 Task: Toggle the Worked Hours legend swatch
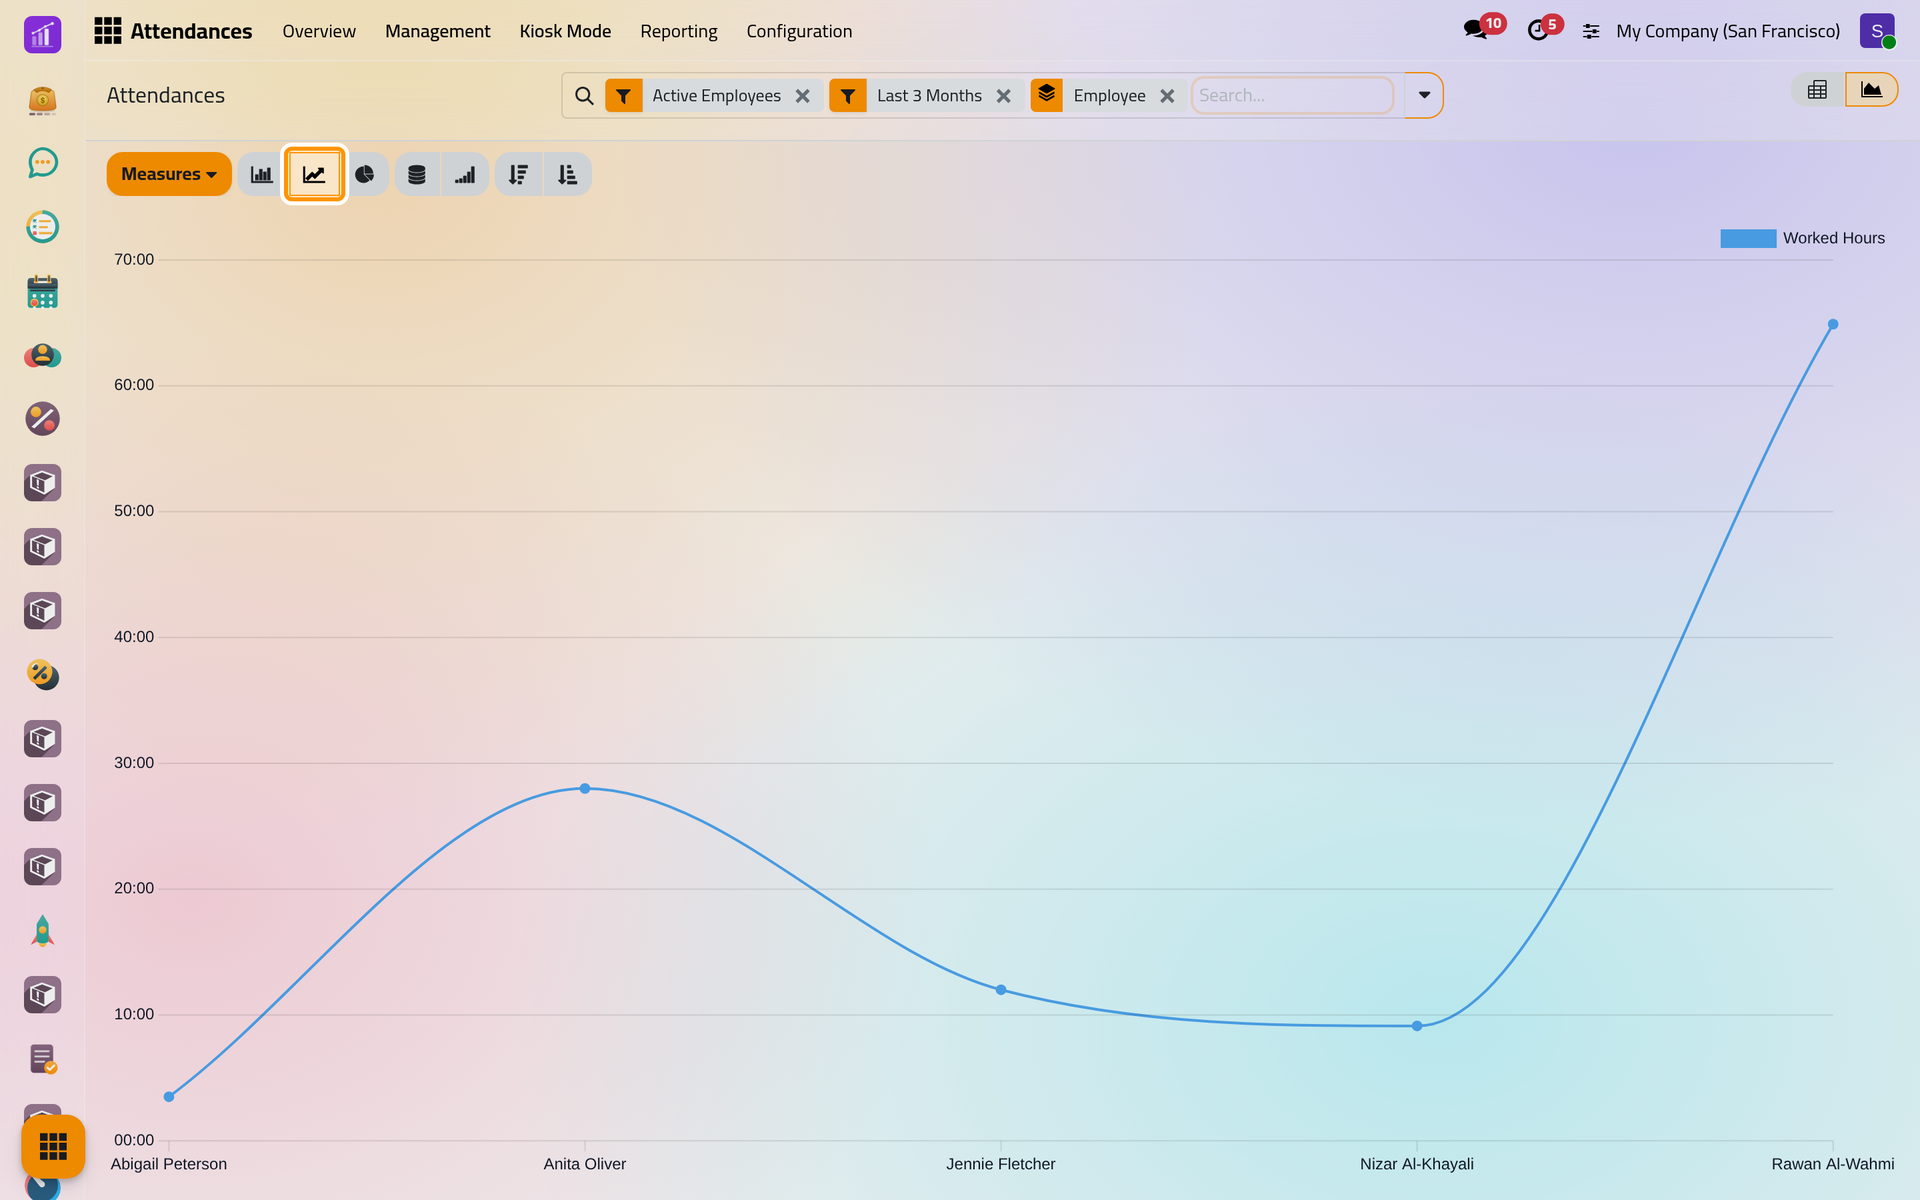tap(1748, 238)
